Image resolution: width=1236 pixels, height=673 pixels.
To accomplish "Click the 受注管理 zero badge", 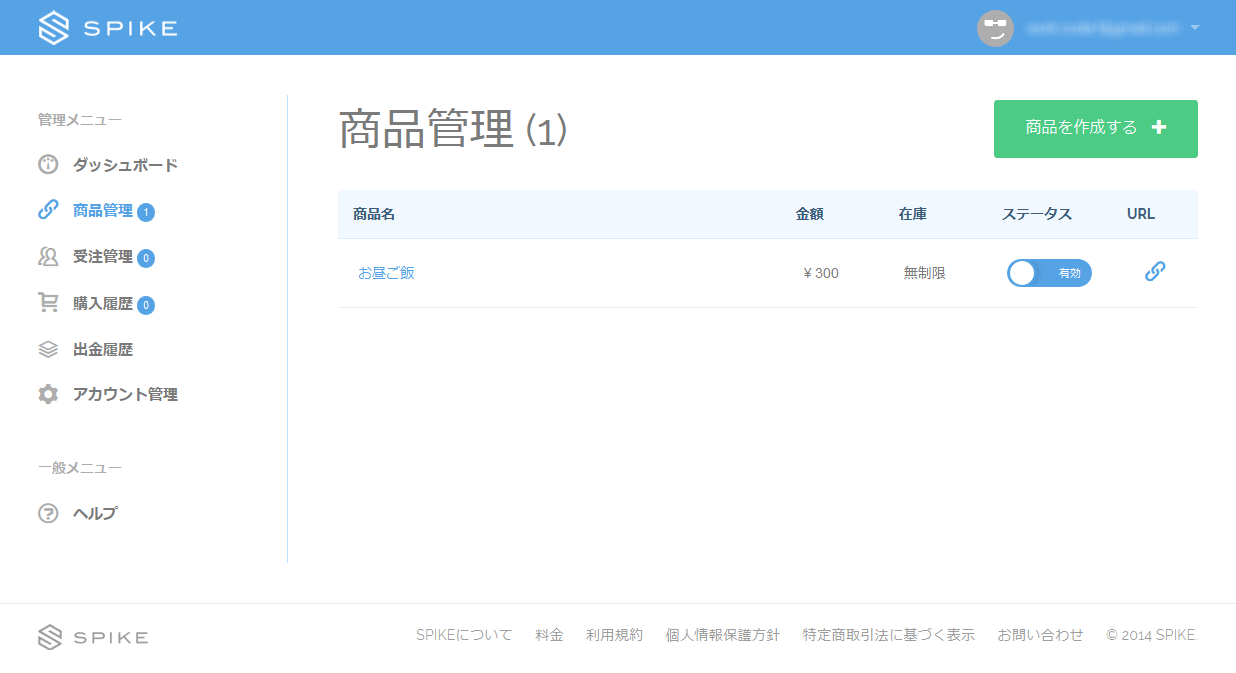I will click(x=146, y=258).
